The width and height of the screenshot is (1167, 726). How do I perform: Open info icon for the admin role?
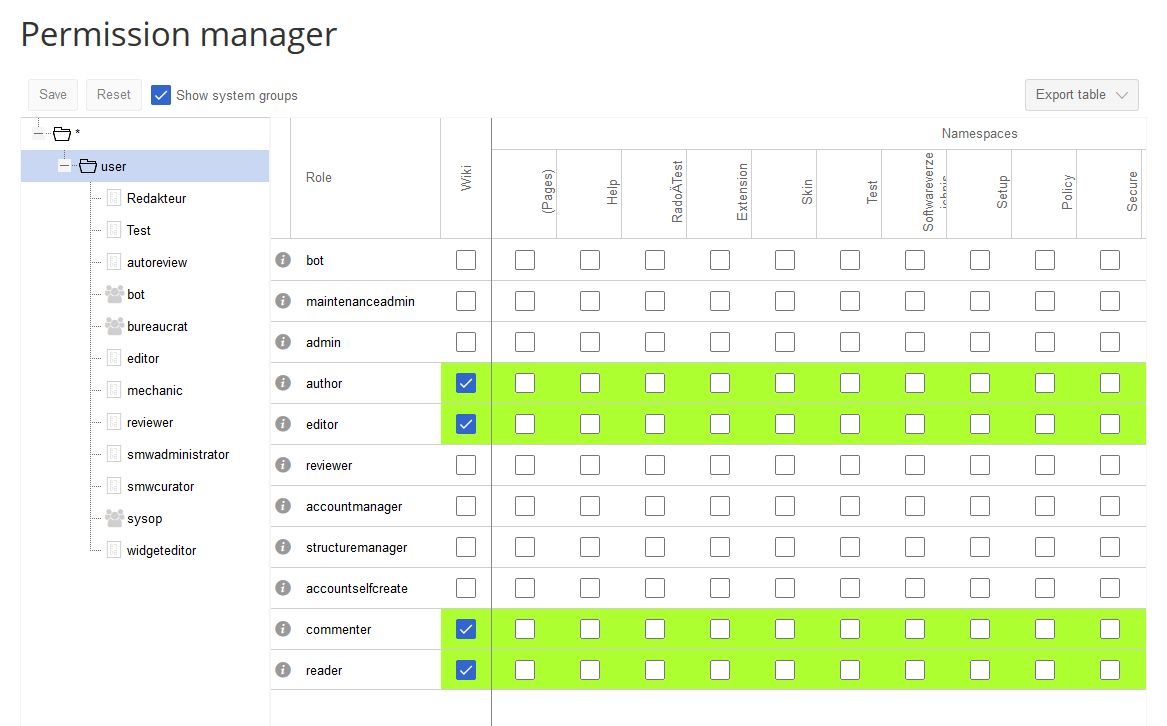coord(283,342)
